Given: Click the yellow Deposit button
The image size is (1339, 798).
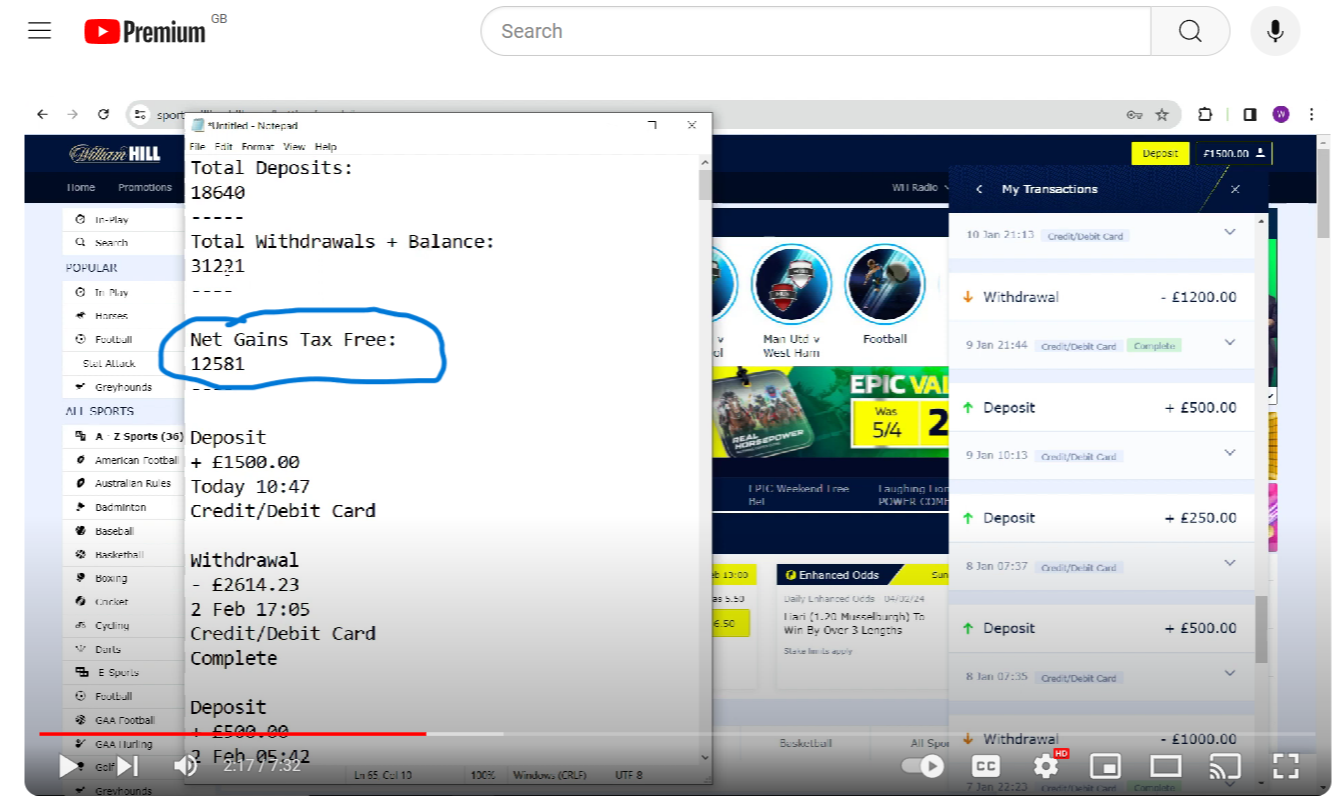Looking at the screenshot, I should pos(1160,153).
